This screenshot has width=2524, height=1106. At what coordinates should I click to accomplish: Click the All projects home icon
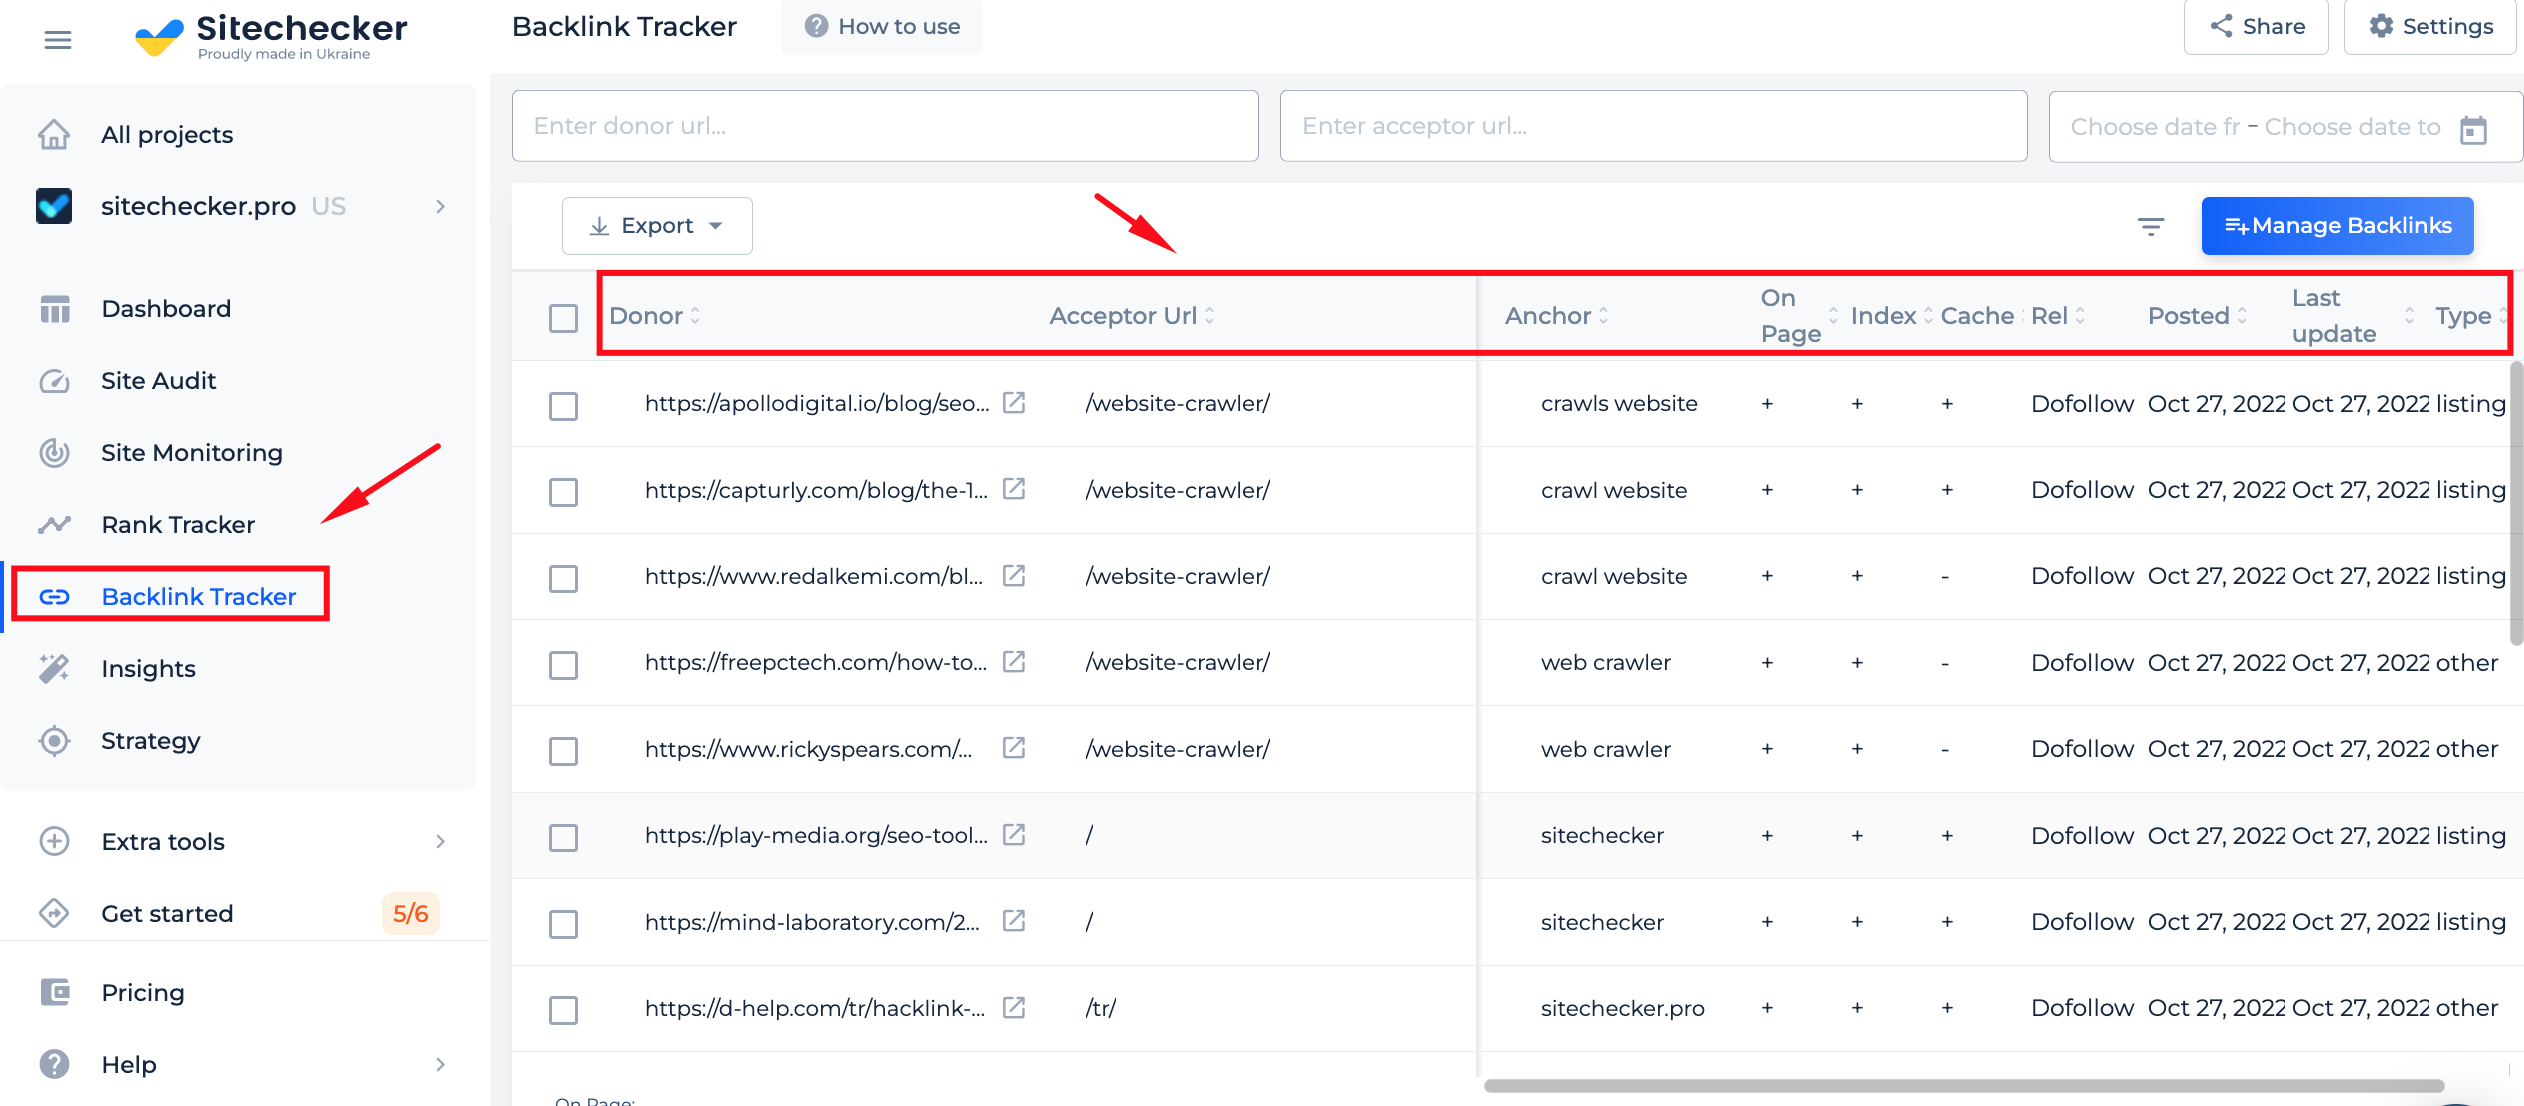click(x=54, y=134)
